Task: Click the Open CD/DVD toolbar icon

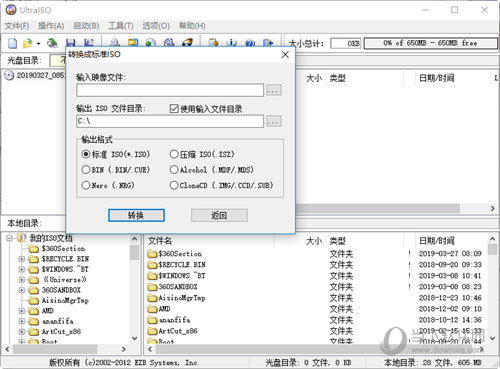Action: coord(52,43)
